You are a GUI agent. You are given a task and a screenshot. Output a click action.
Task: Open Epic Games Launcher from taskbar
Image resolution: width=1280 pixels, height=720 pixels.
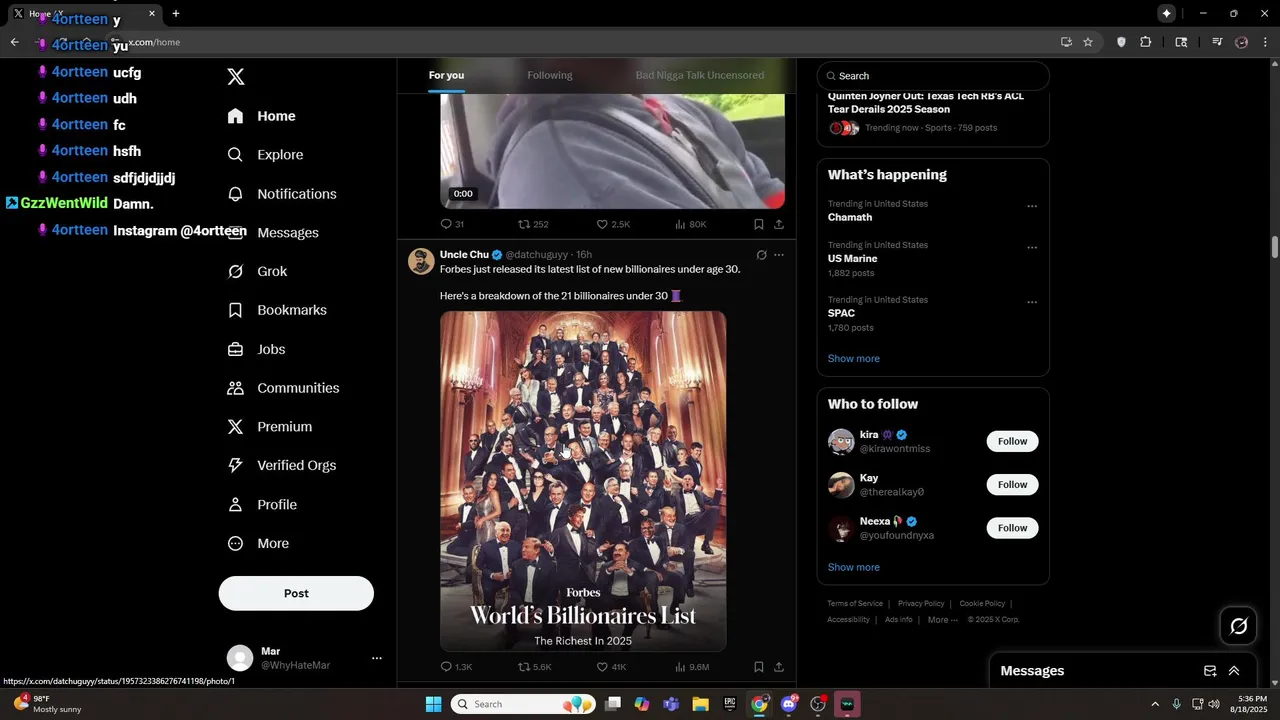(730, 704)
